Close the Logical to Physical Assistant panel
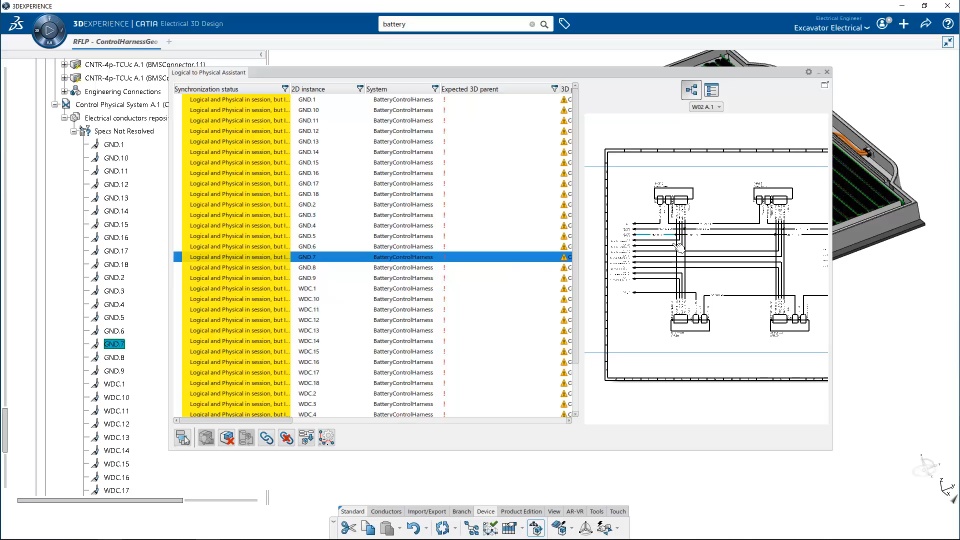The width and height of the screenshot is (960, 540). pos(827,72)
